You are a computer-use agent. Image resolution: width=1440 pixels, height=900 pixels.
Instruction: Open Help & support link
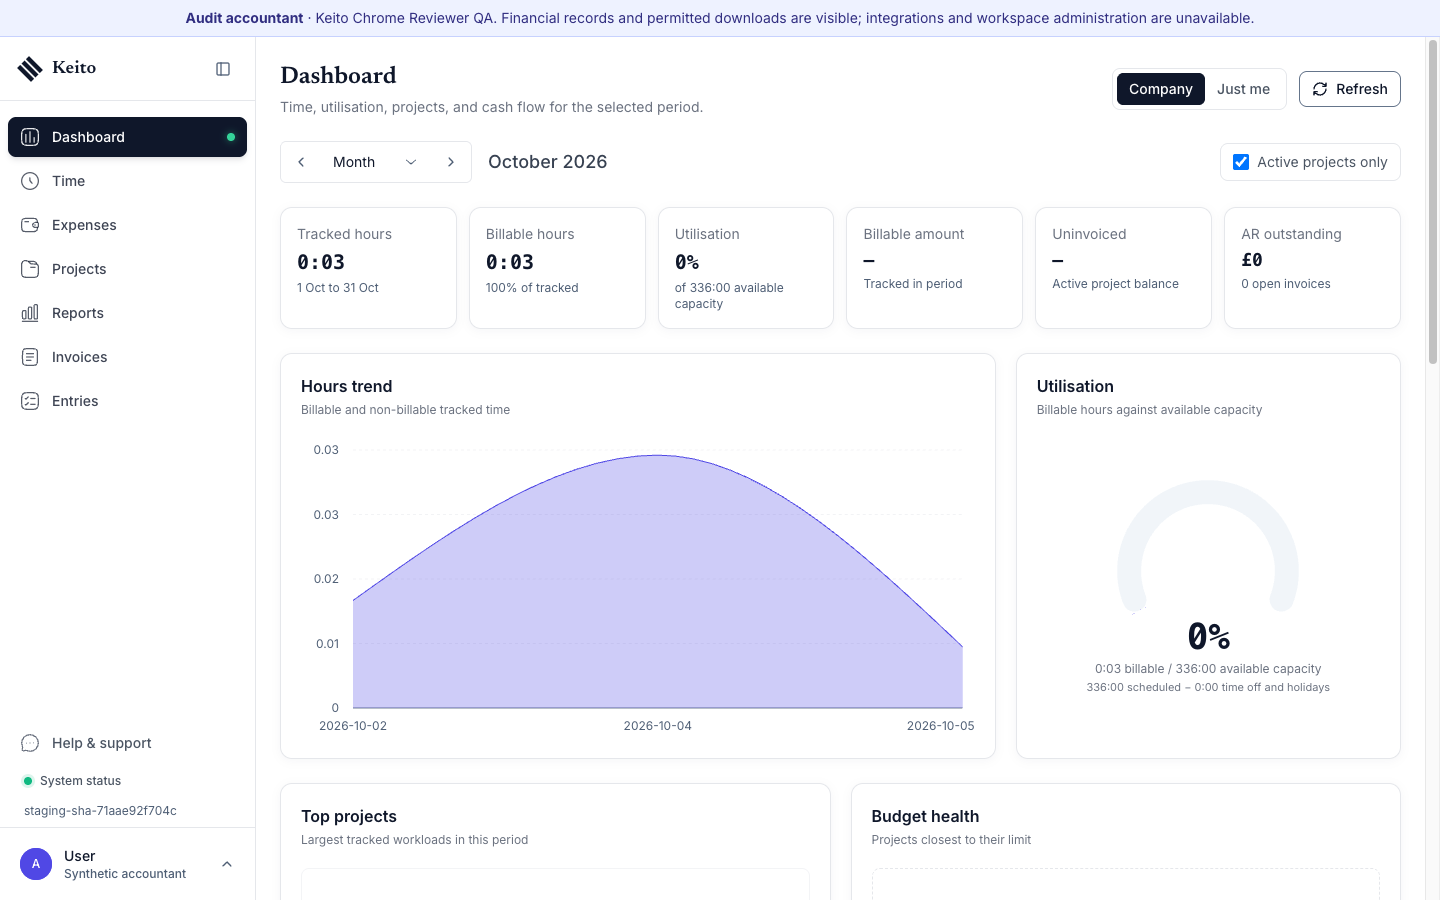point(127,743)
